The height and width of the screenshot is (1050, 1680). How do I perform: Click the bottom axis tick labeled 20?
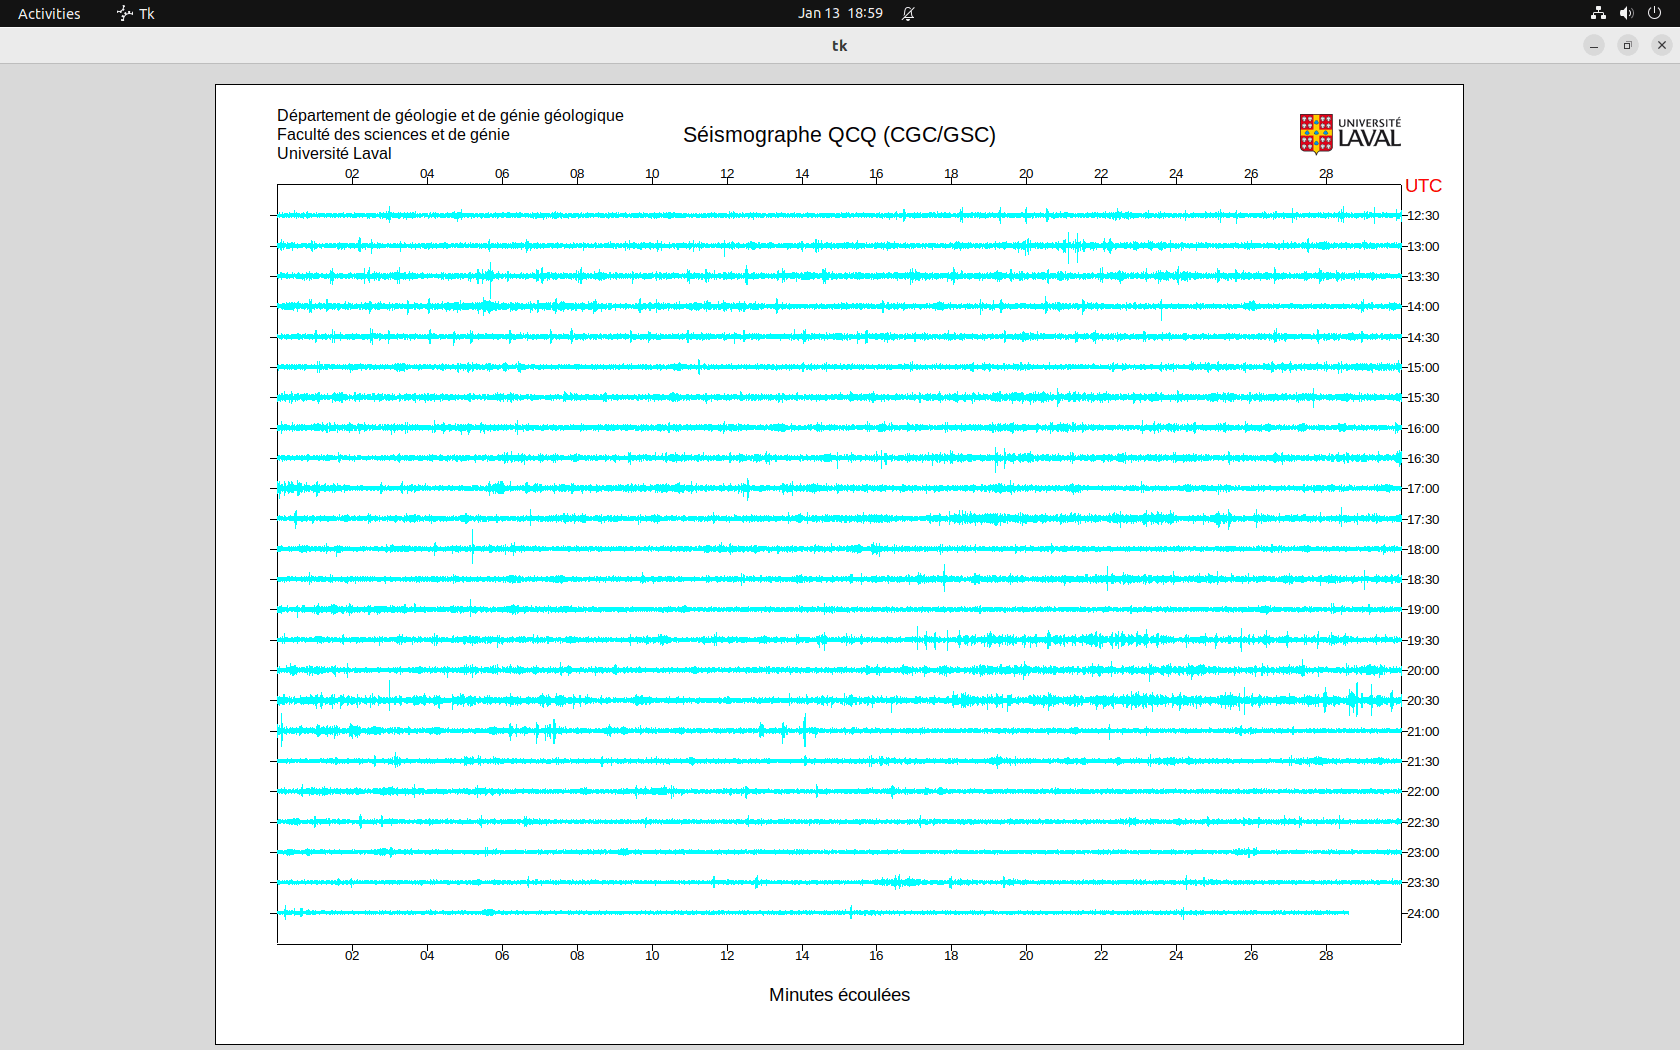[x=1026, y=956]
